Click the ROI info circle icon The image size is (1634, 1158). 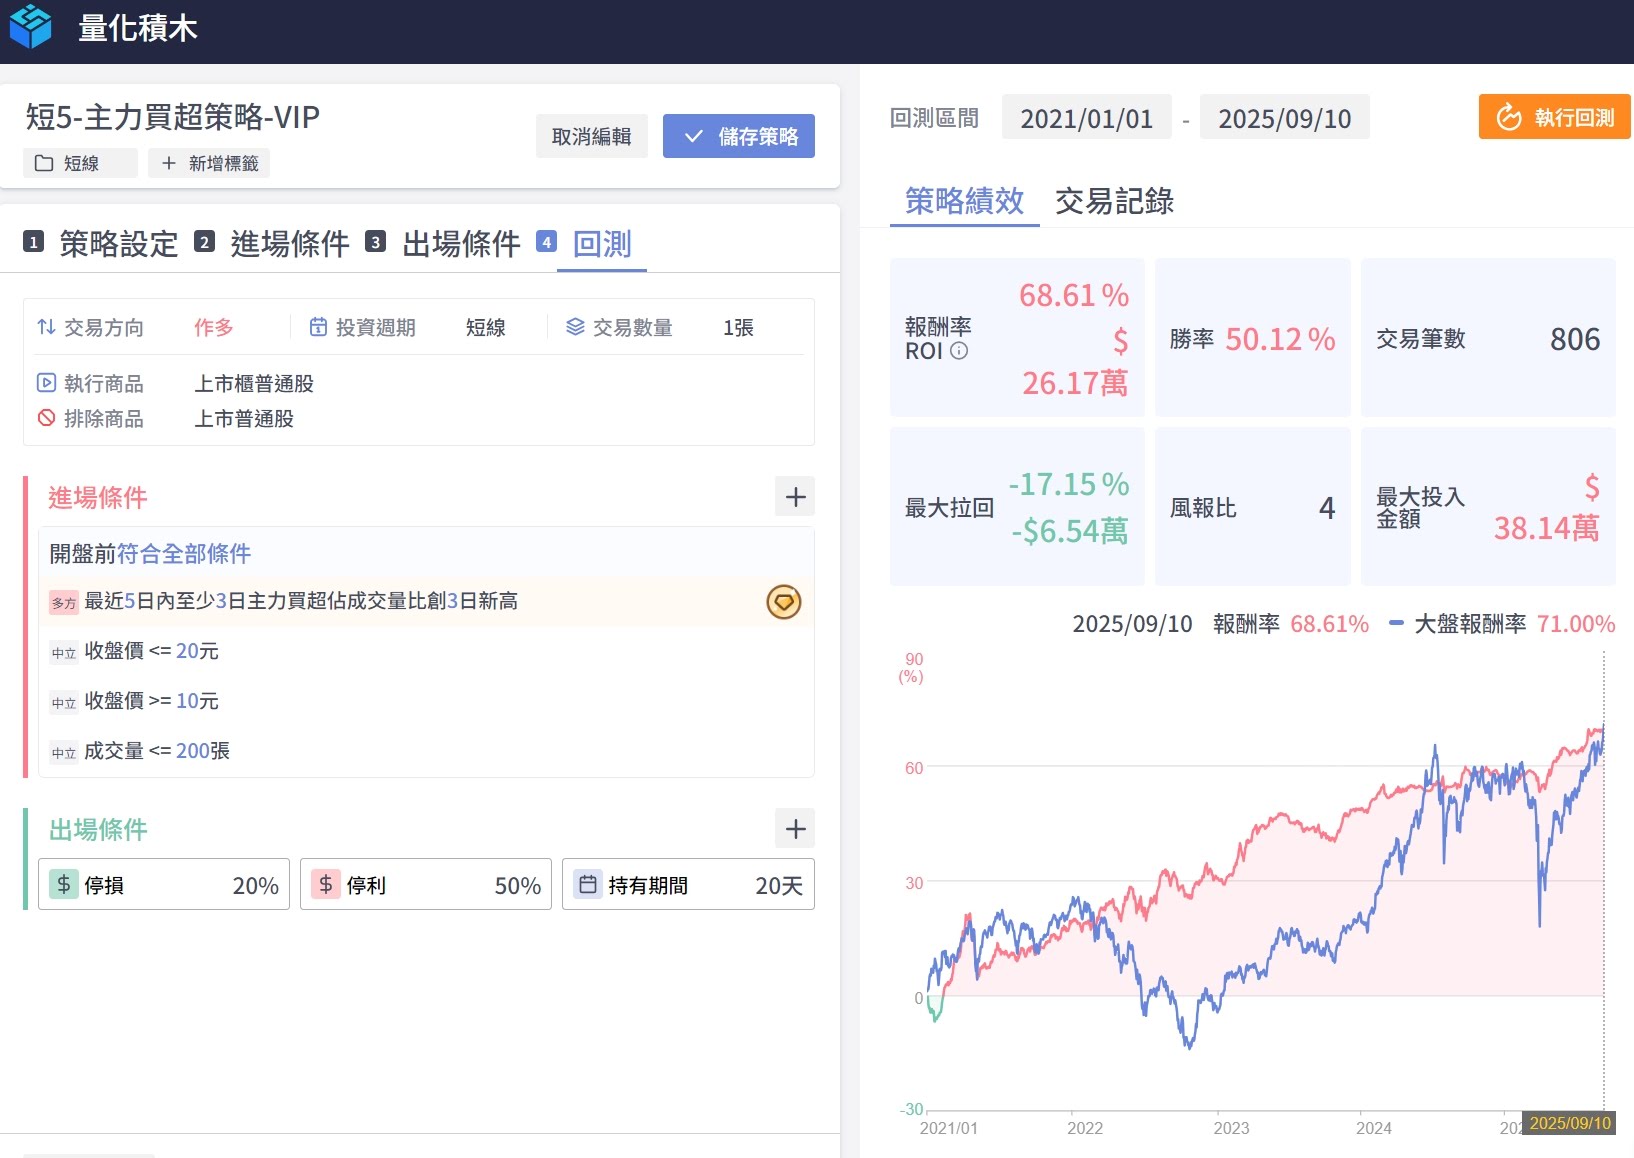click(x=959, y=351)
